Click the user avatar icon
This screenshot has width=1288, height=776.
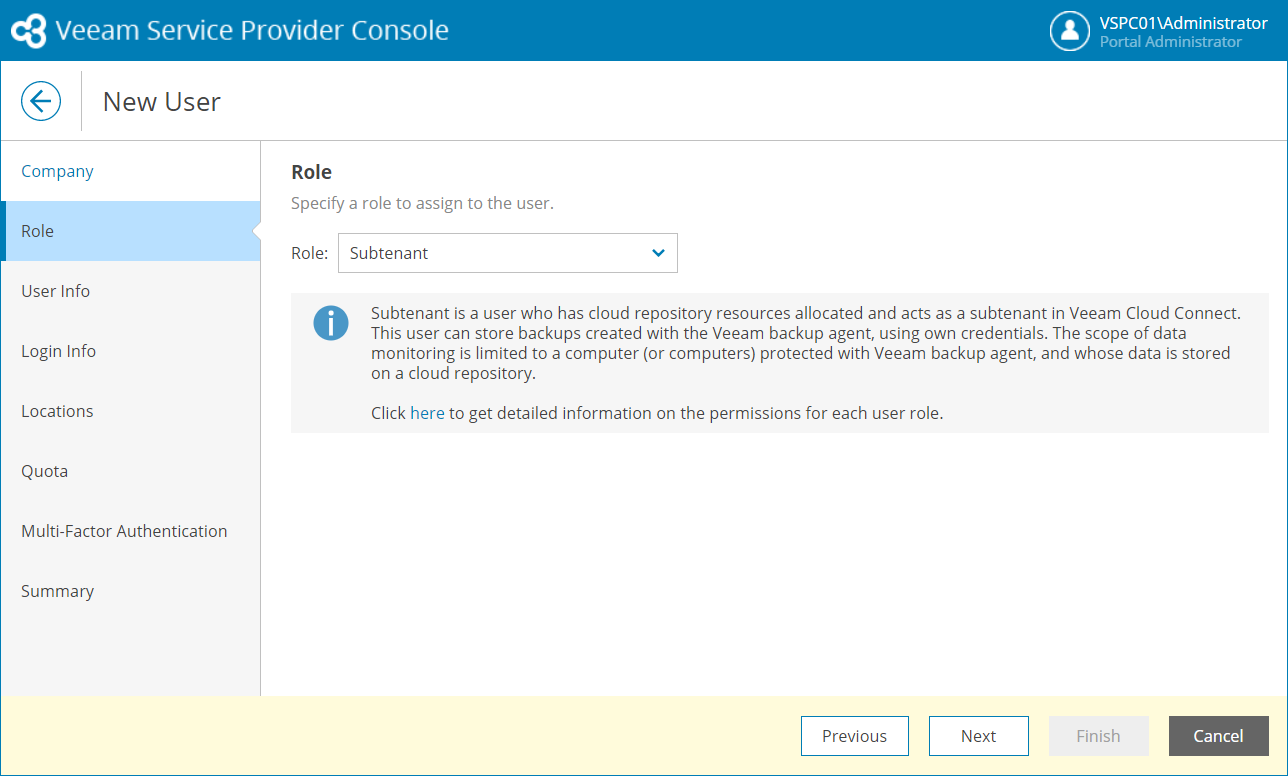coord(1070,30)
